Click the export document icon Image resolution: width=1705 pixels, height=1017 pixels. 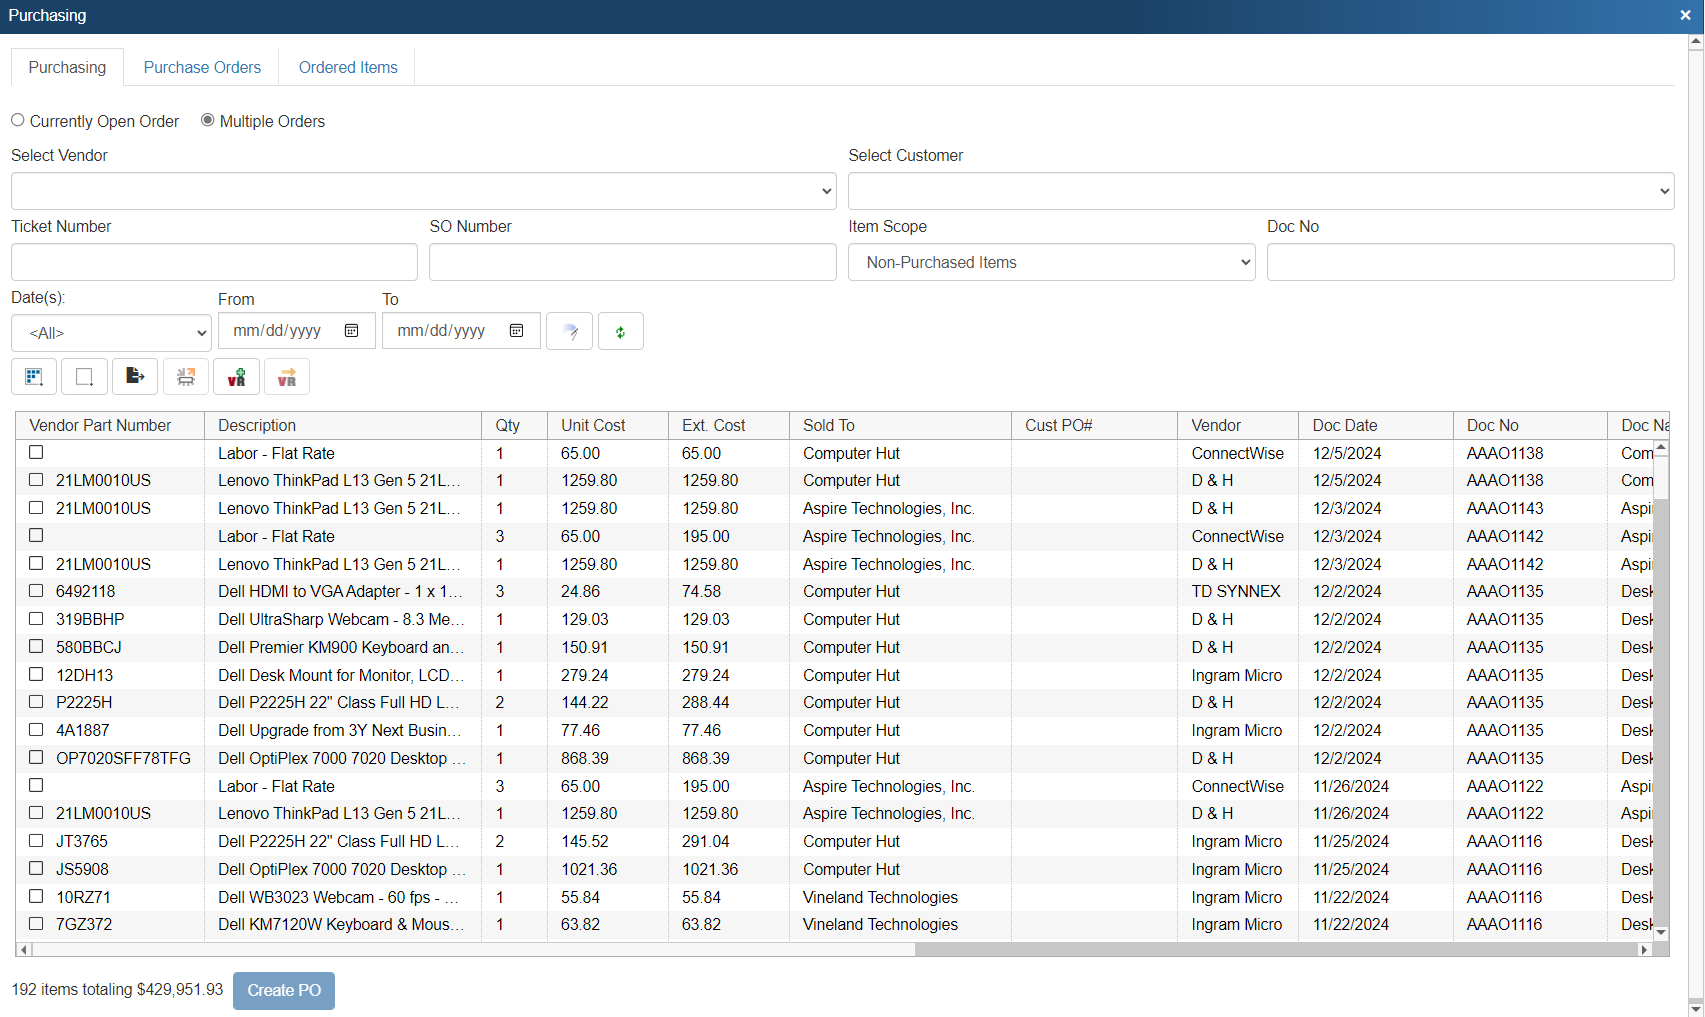click(135, 377)
